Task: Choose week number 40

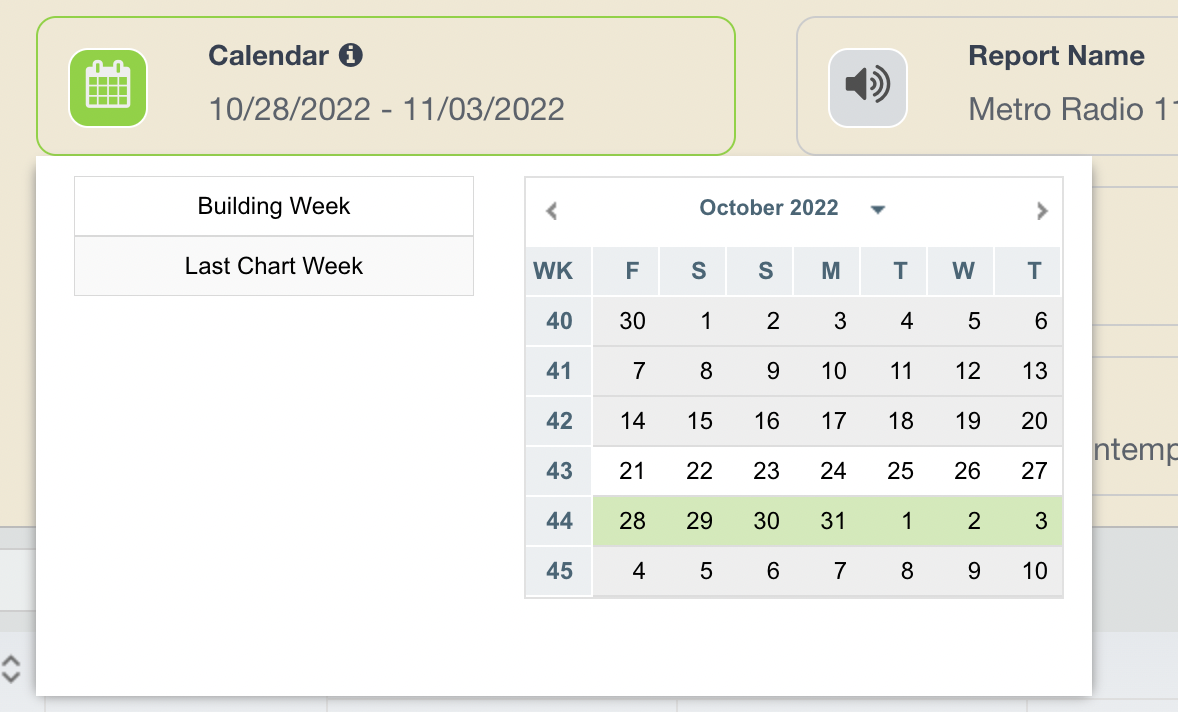Action: 559,321
